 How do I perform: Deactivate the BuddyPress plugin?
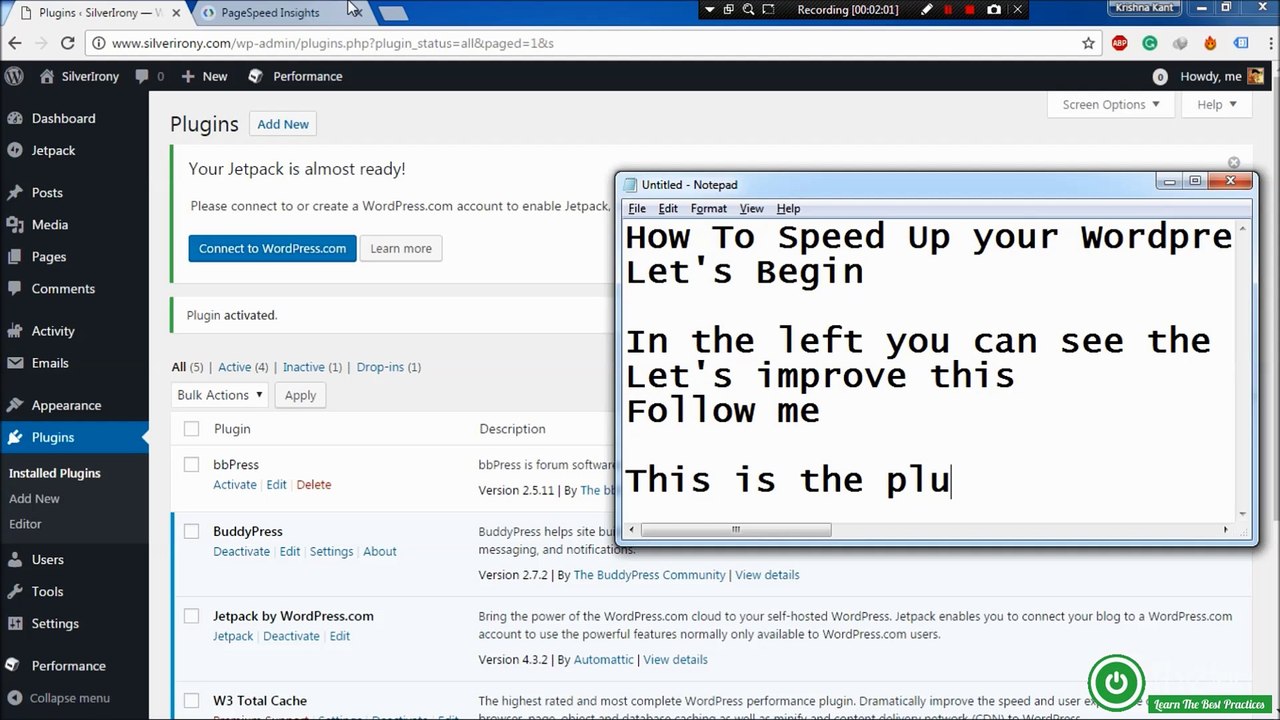(x=241, y=551)
